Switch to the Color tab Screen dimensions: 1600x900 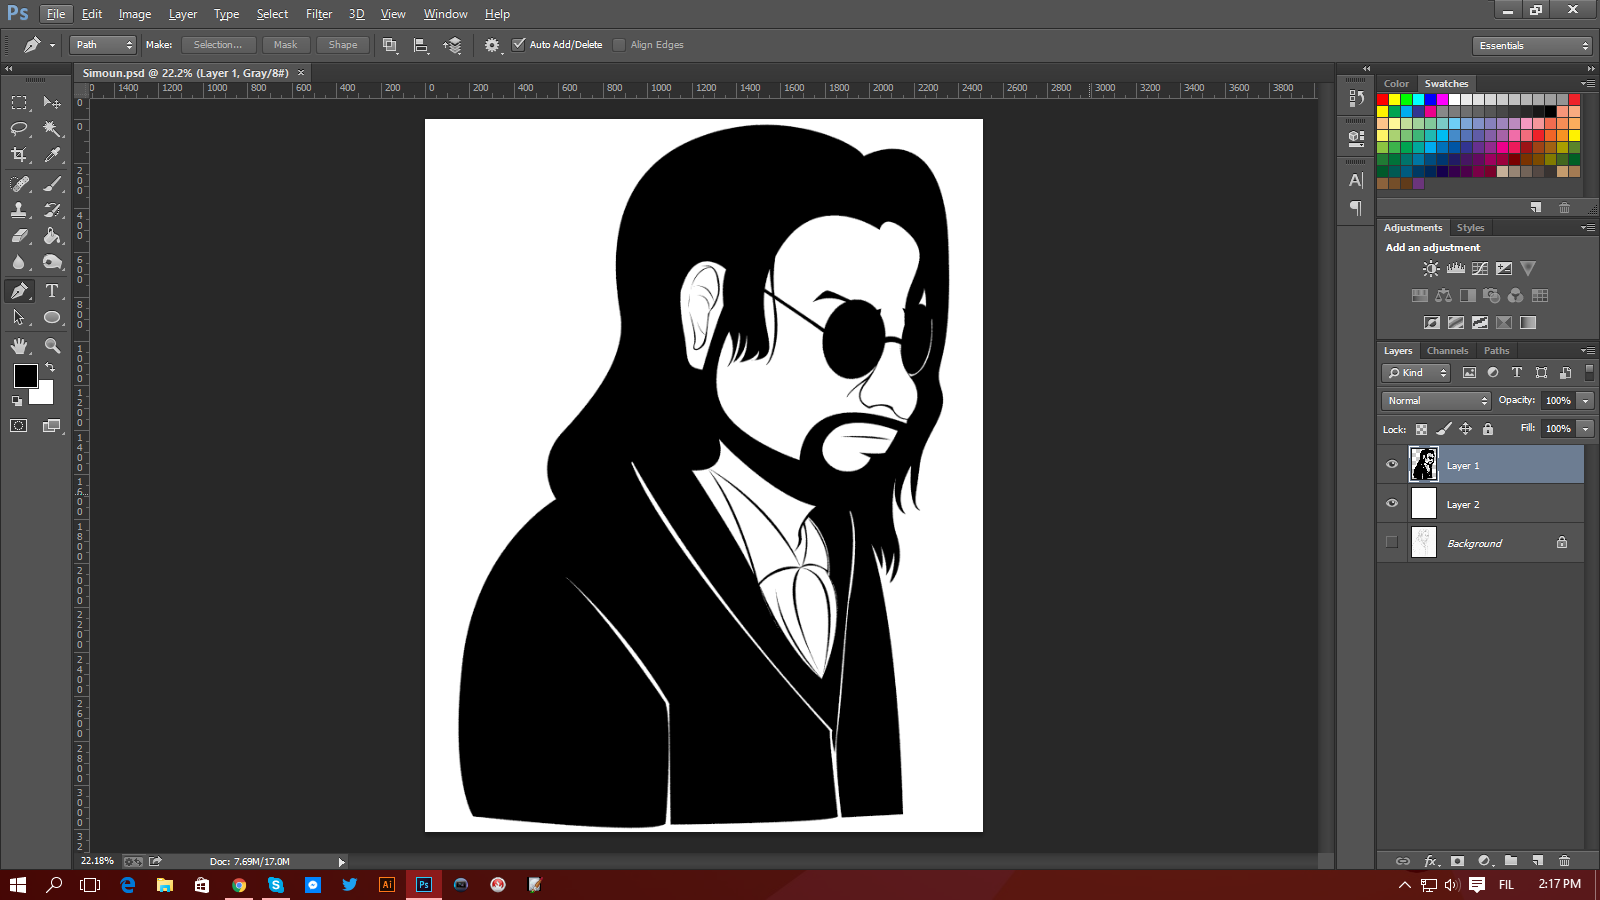click(1396, 84)
